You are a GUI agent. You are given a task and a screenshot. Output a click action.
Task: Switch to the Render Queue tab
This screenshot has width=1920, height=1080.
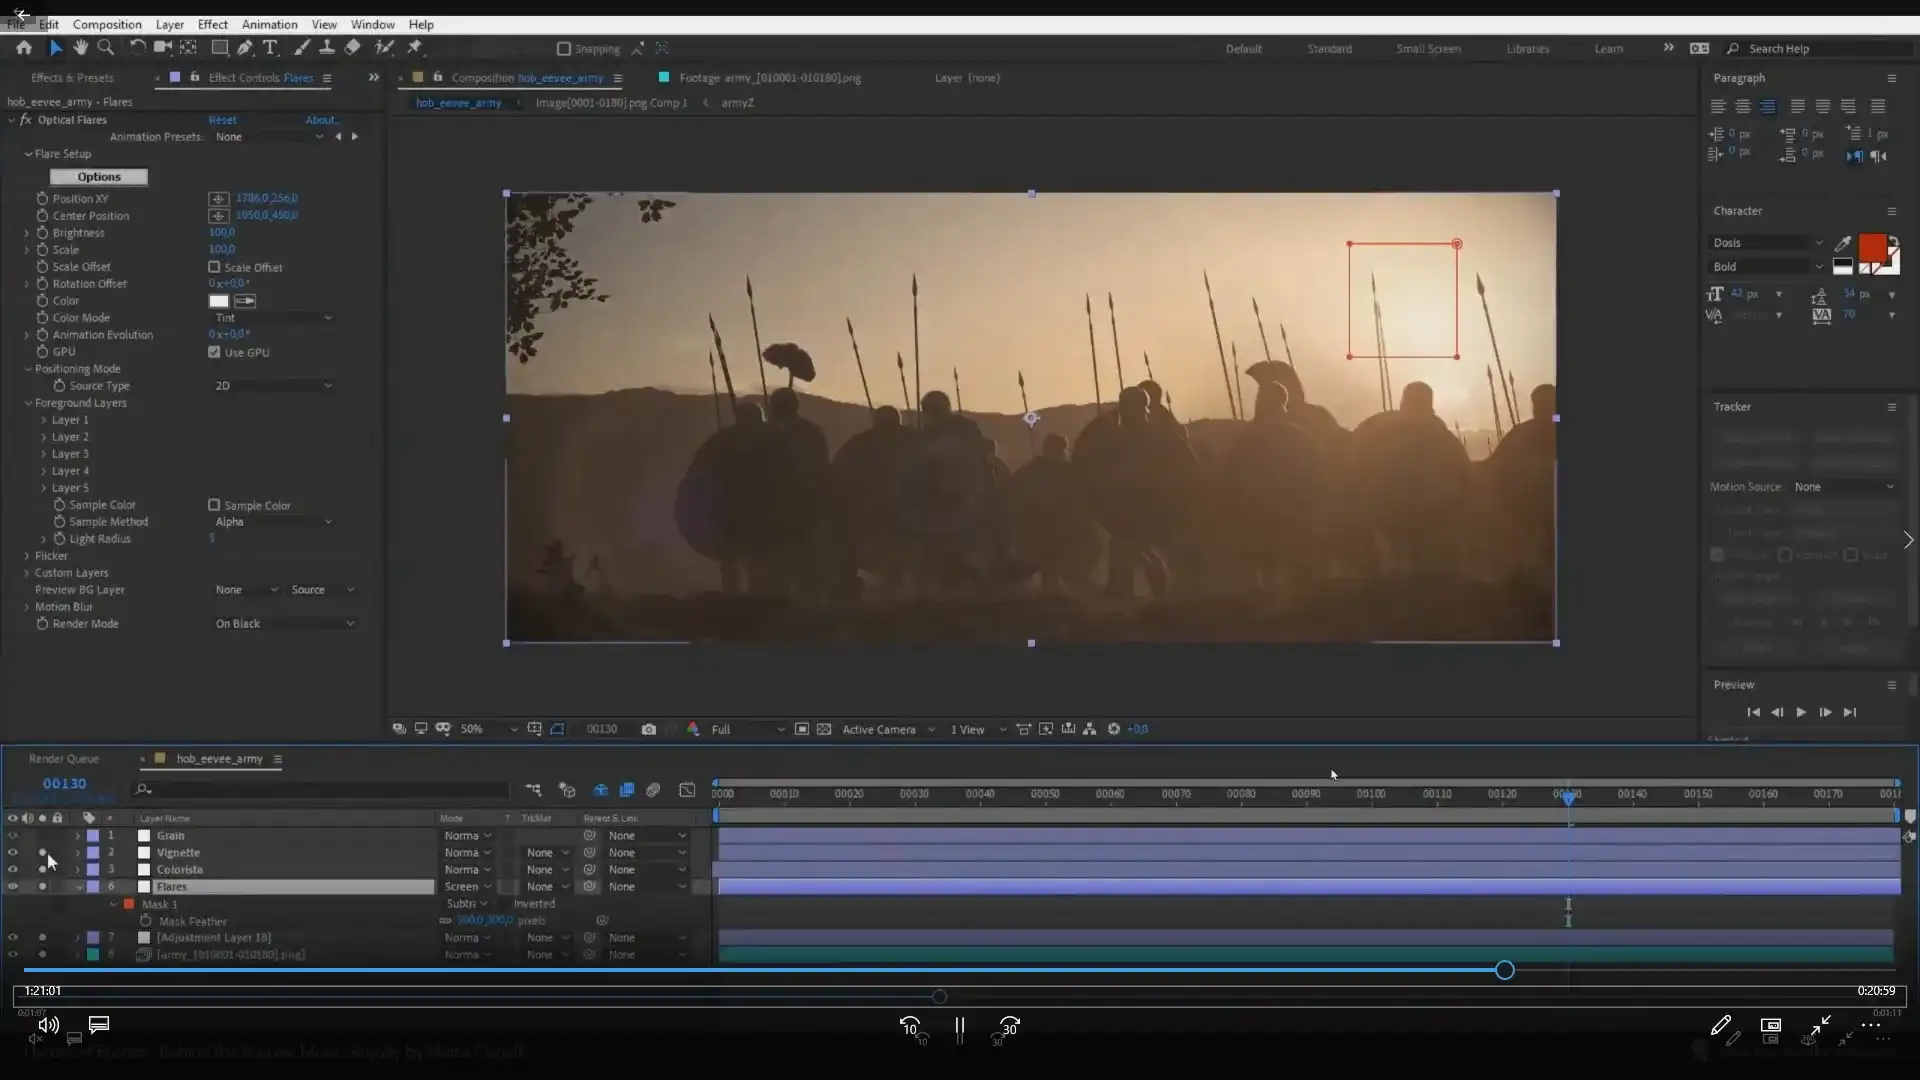pyautogui.click(x=64, y=759)
